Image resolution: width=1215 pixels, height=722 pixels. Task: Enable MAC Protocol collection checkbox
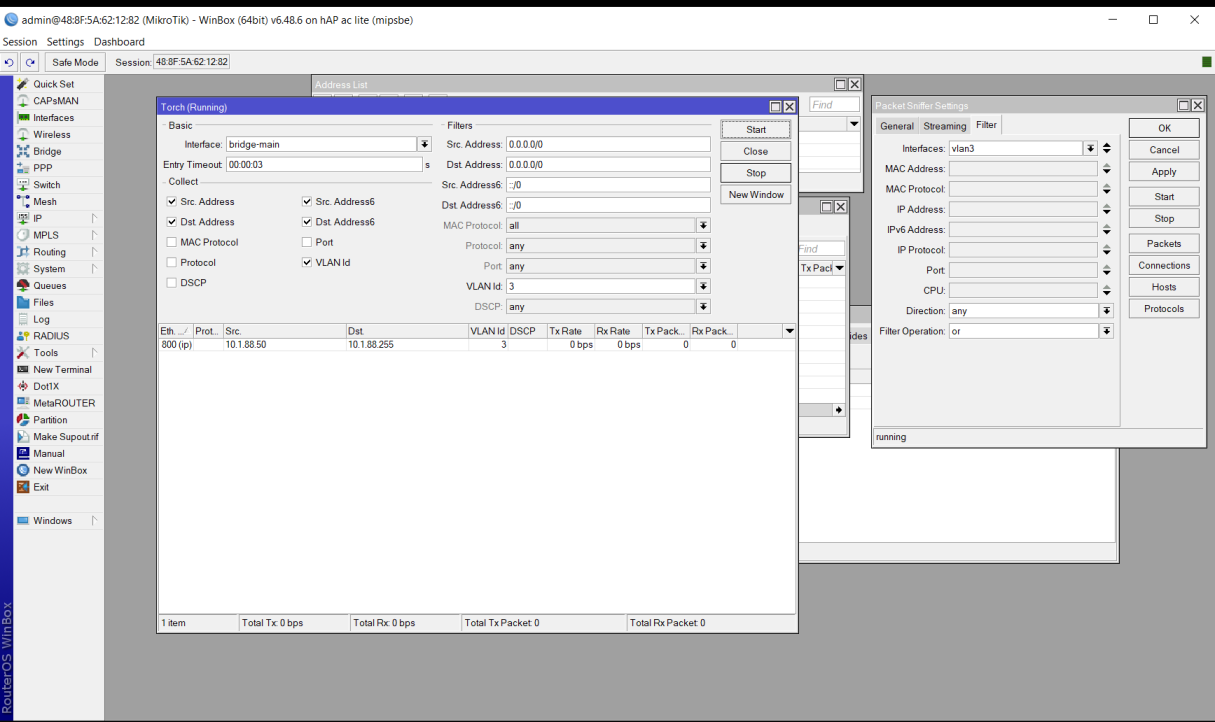pyautogui.click(x=172, y=242)
